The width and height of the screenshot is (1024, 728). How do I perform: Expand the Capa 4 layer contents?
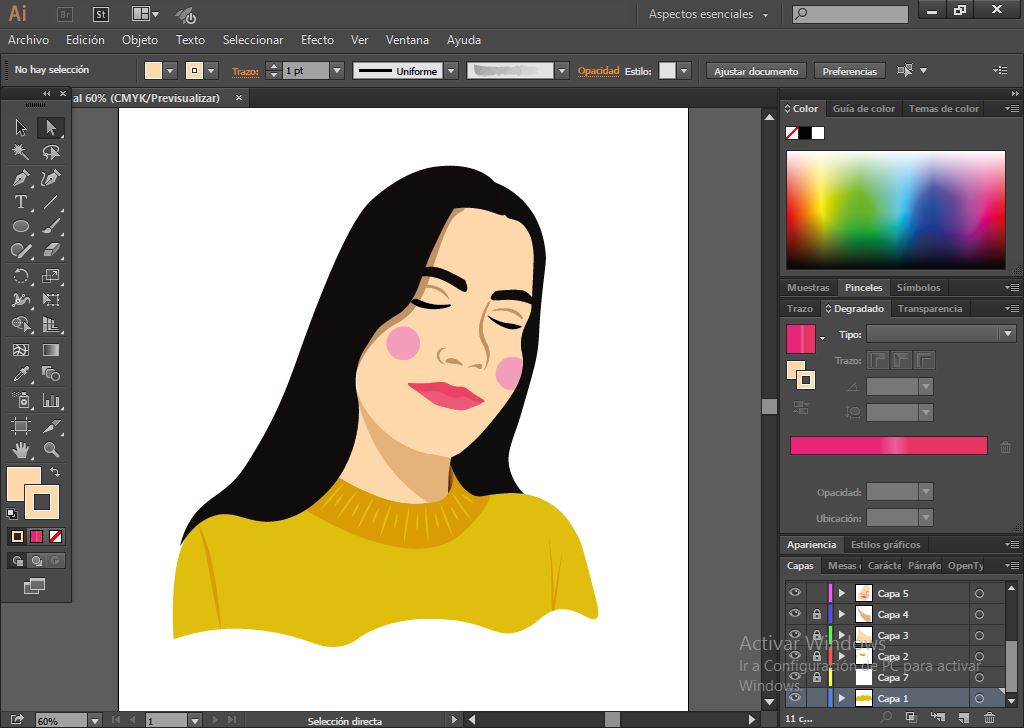[x=842, y=614]
